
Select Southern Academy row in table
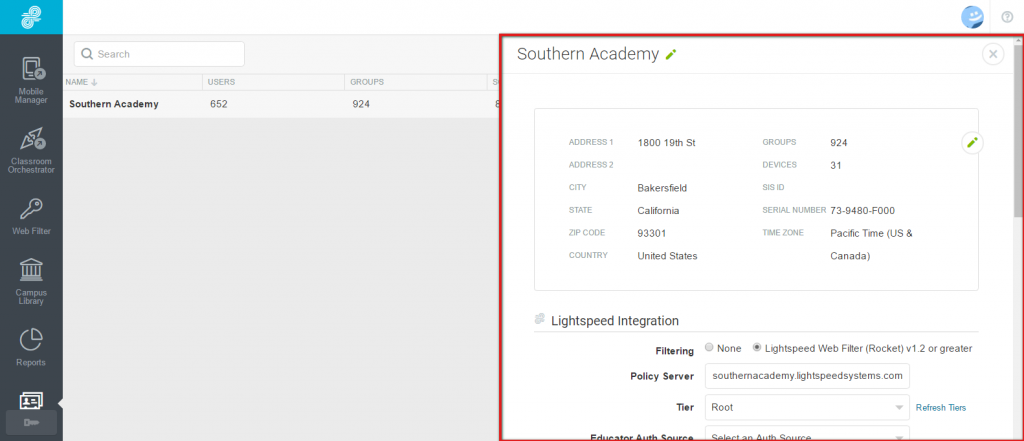tap(281, 104)
